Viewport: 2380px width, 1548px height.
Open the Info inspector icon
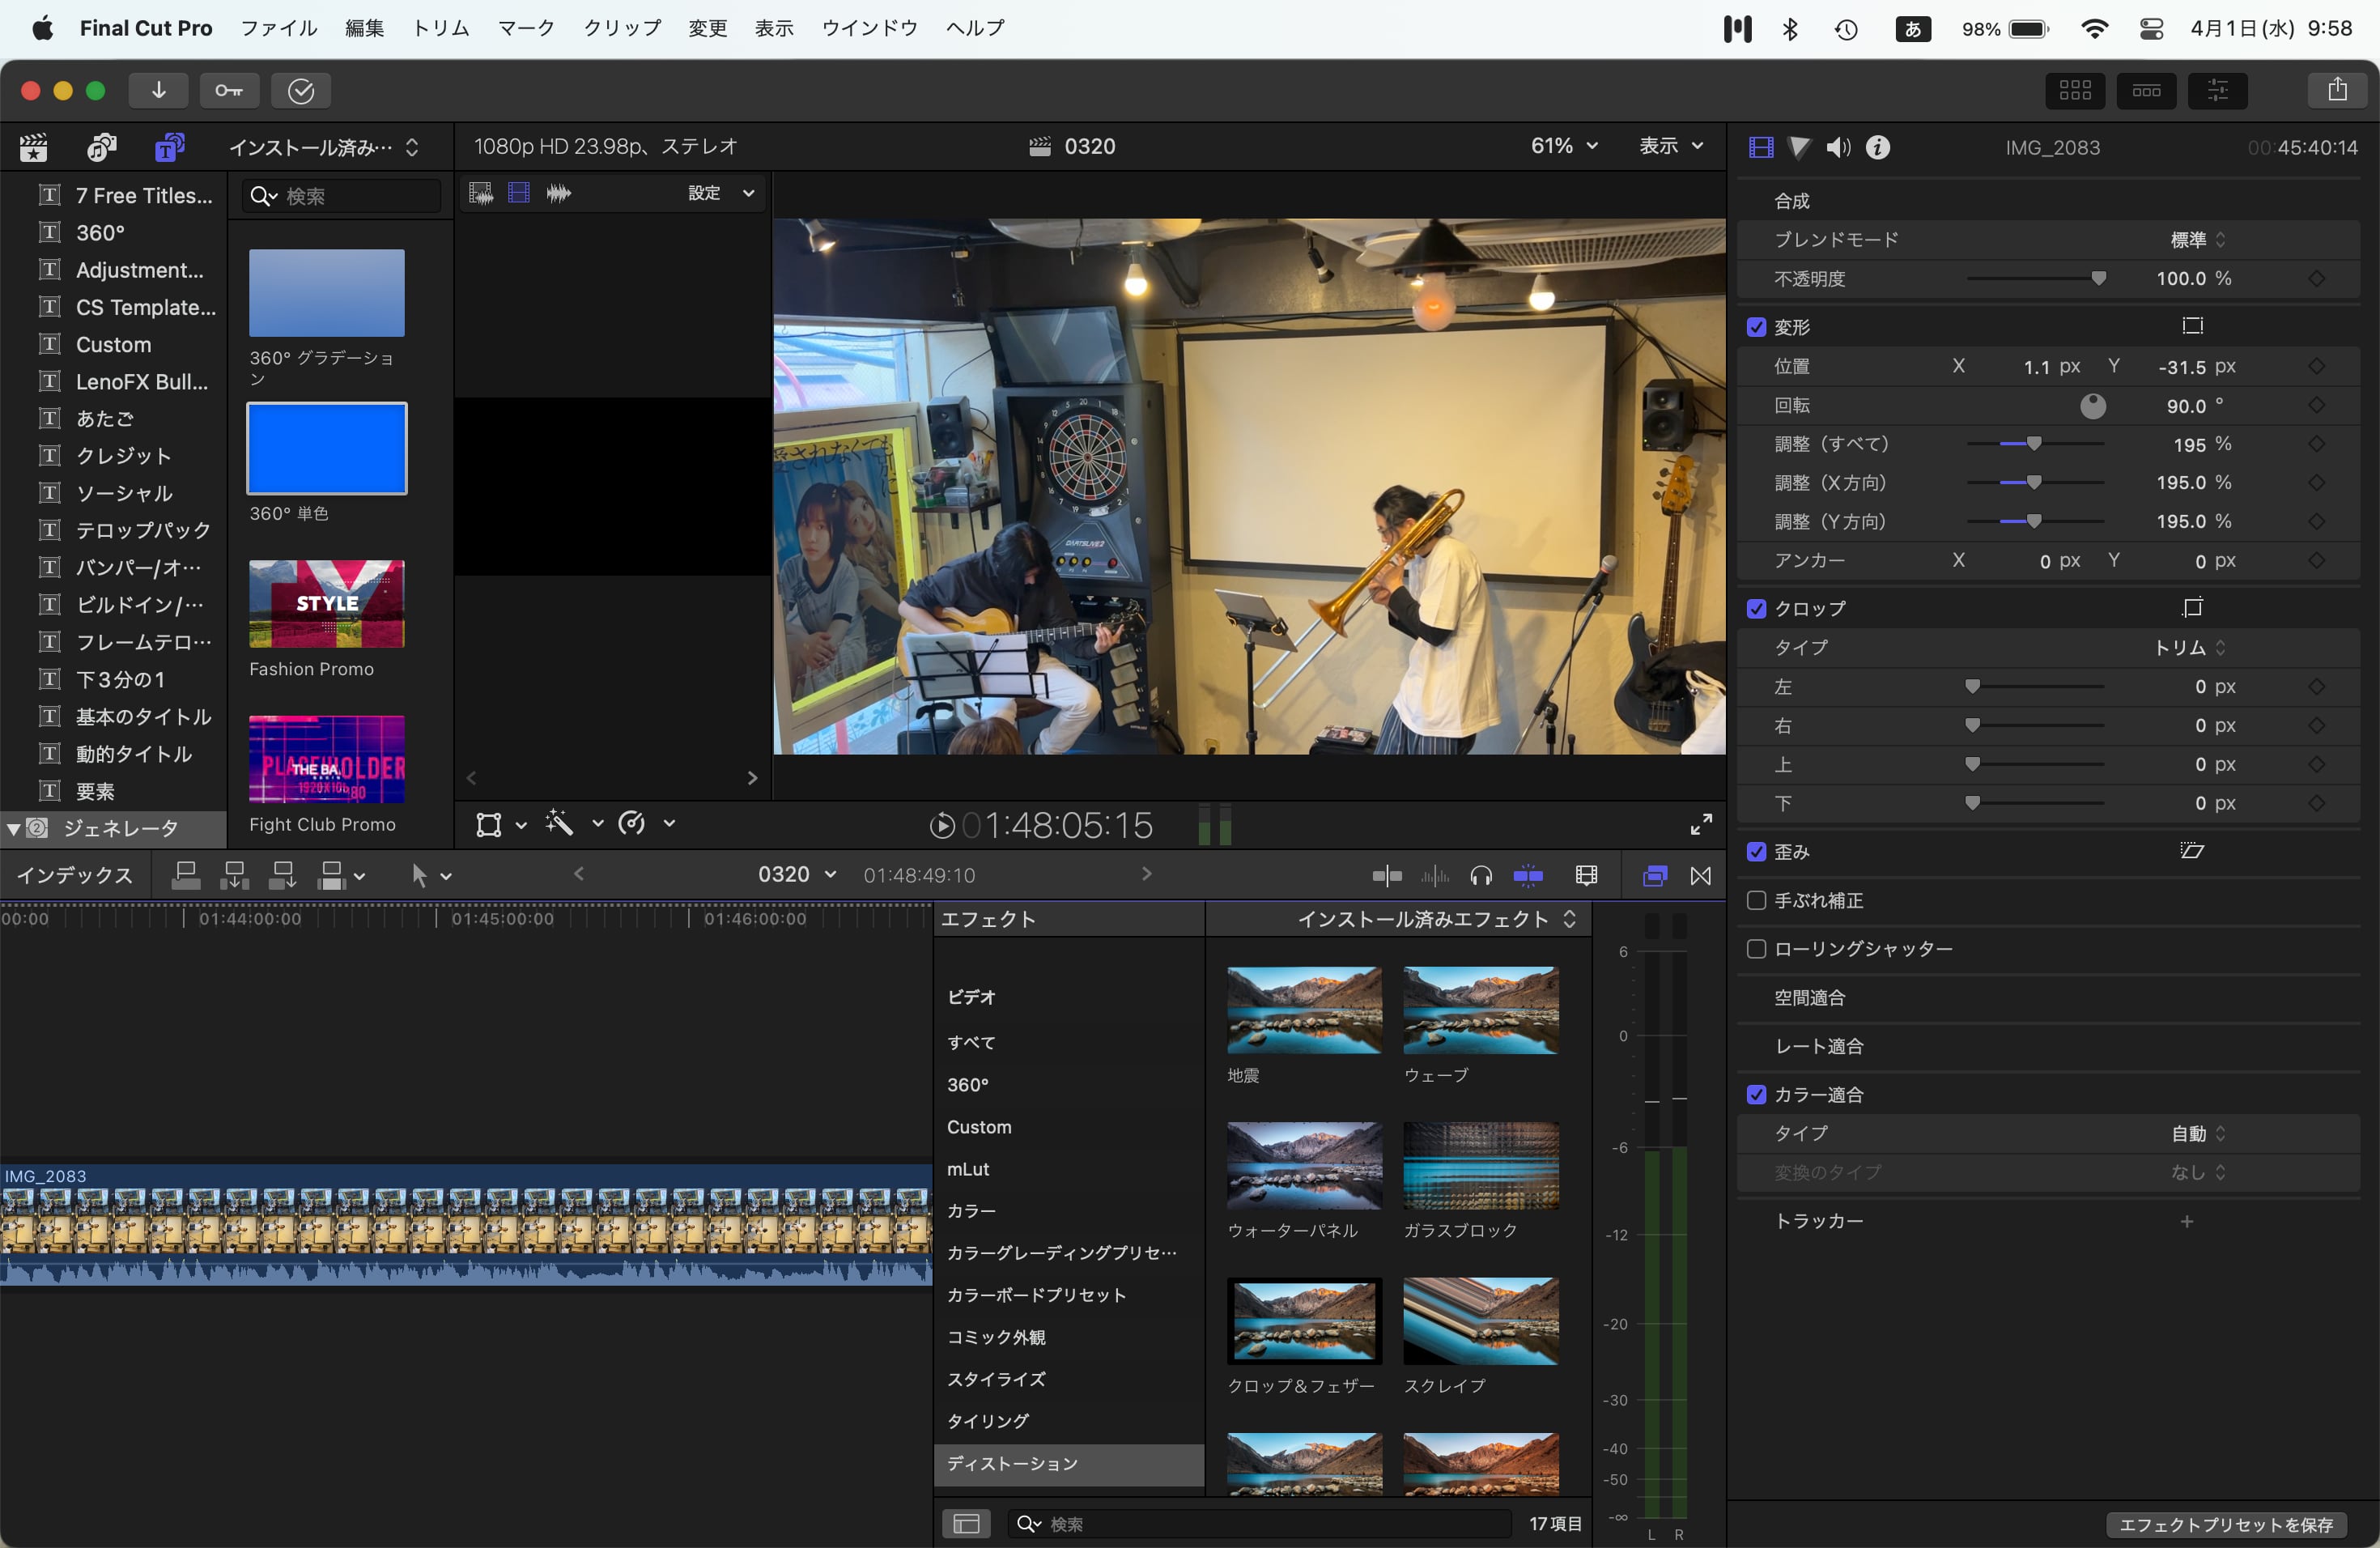click(1878, 148)
